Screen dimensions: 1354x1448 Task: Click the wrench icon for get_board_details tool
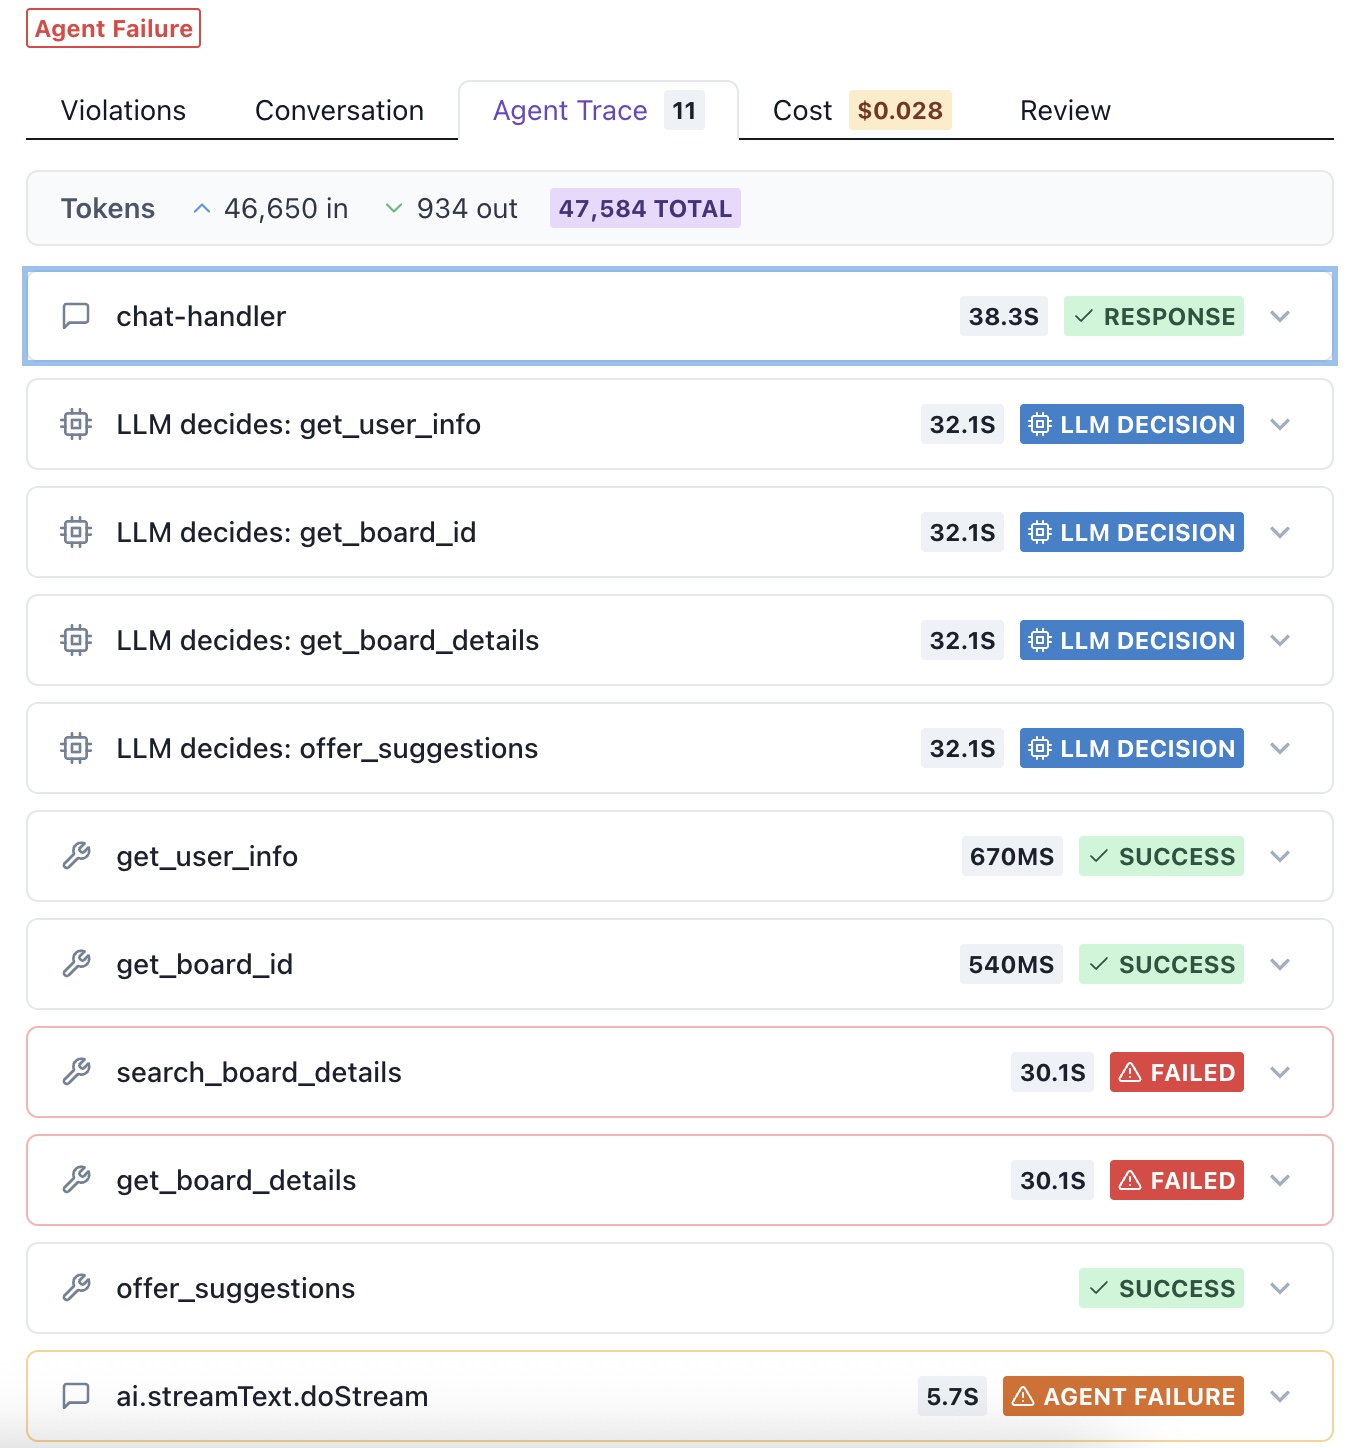click(x=76, y=1180)
